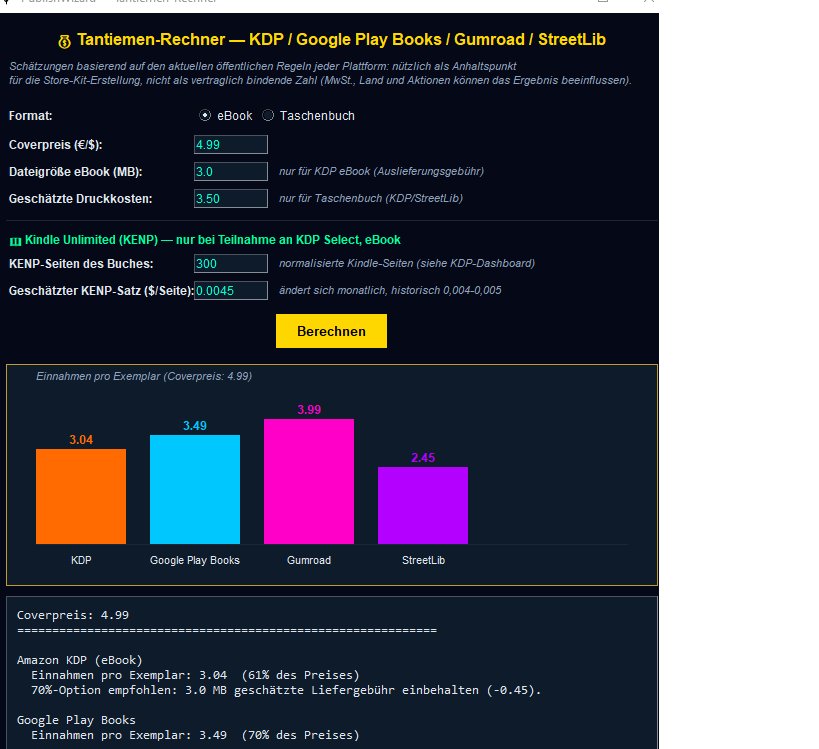The width and height of the screenshot is (819, 749).
Task: Click the 'Google Play Books' heading in results
Action: click(x=76, y=720)
